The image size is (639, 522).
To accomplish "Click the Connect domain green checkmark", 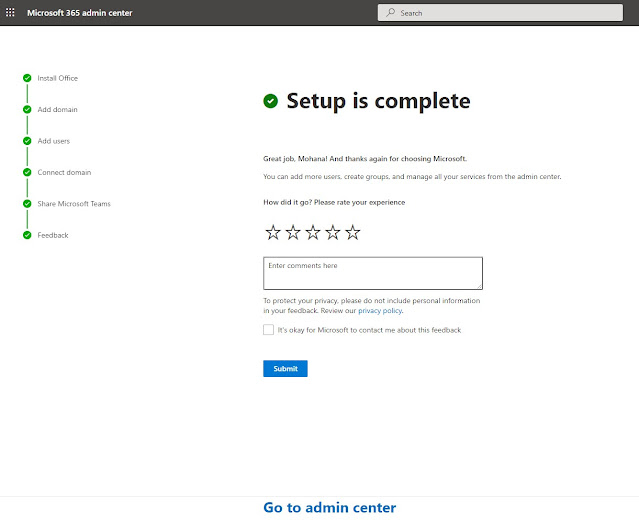I will pyautogui.click(x=27, y=172).
